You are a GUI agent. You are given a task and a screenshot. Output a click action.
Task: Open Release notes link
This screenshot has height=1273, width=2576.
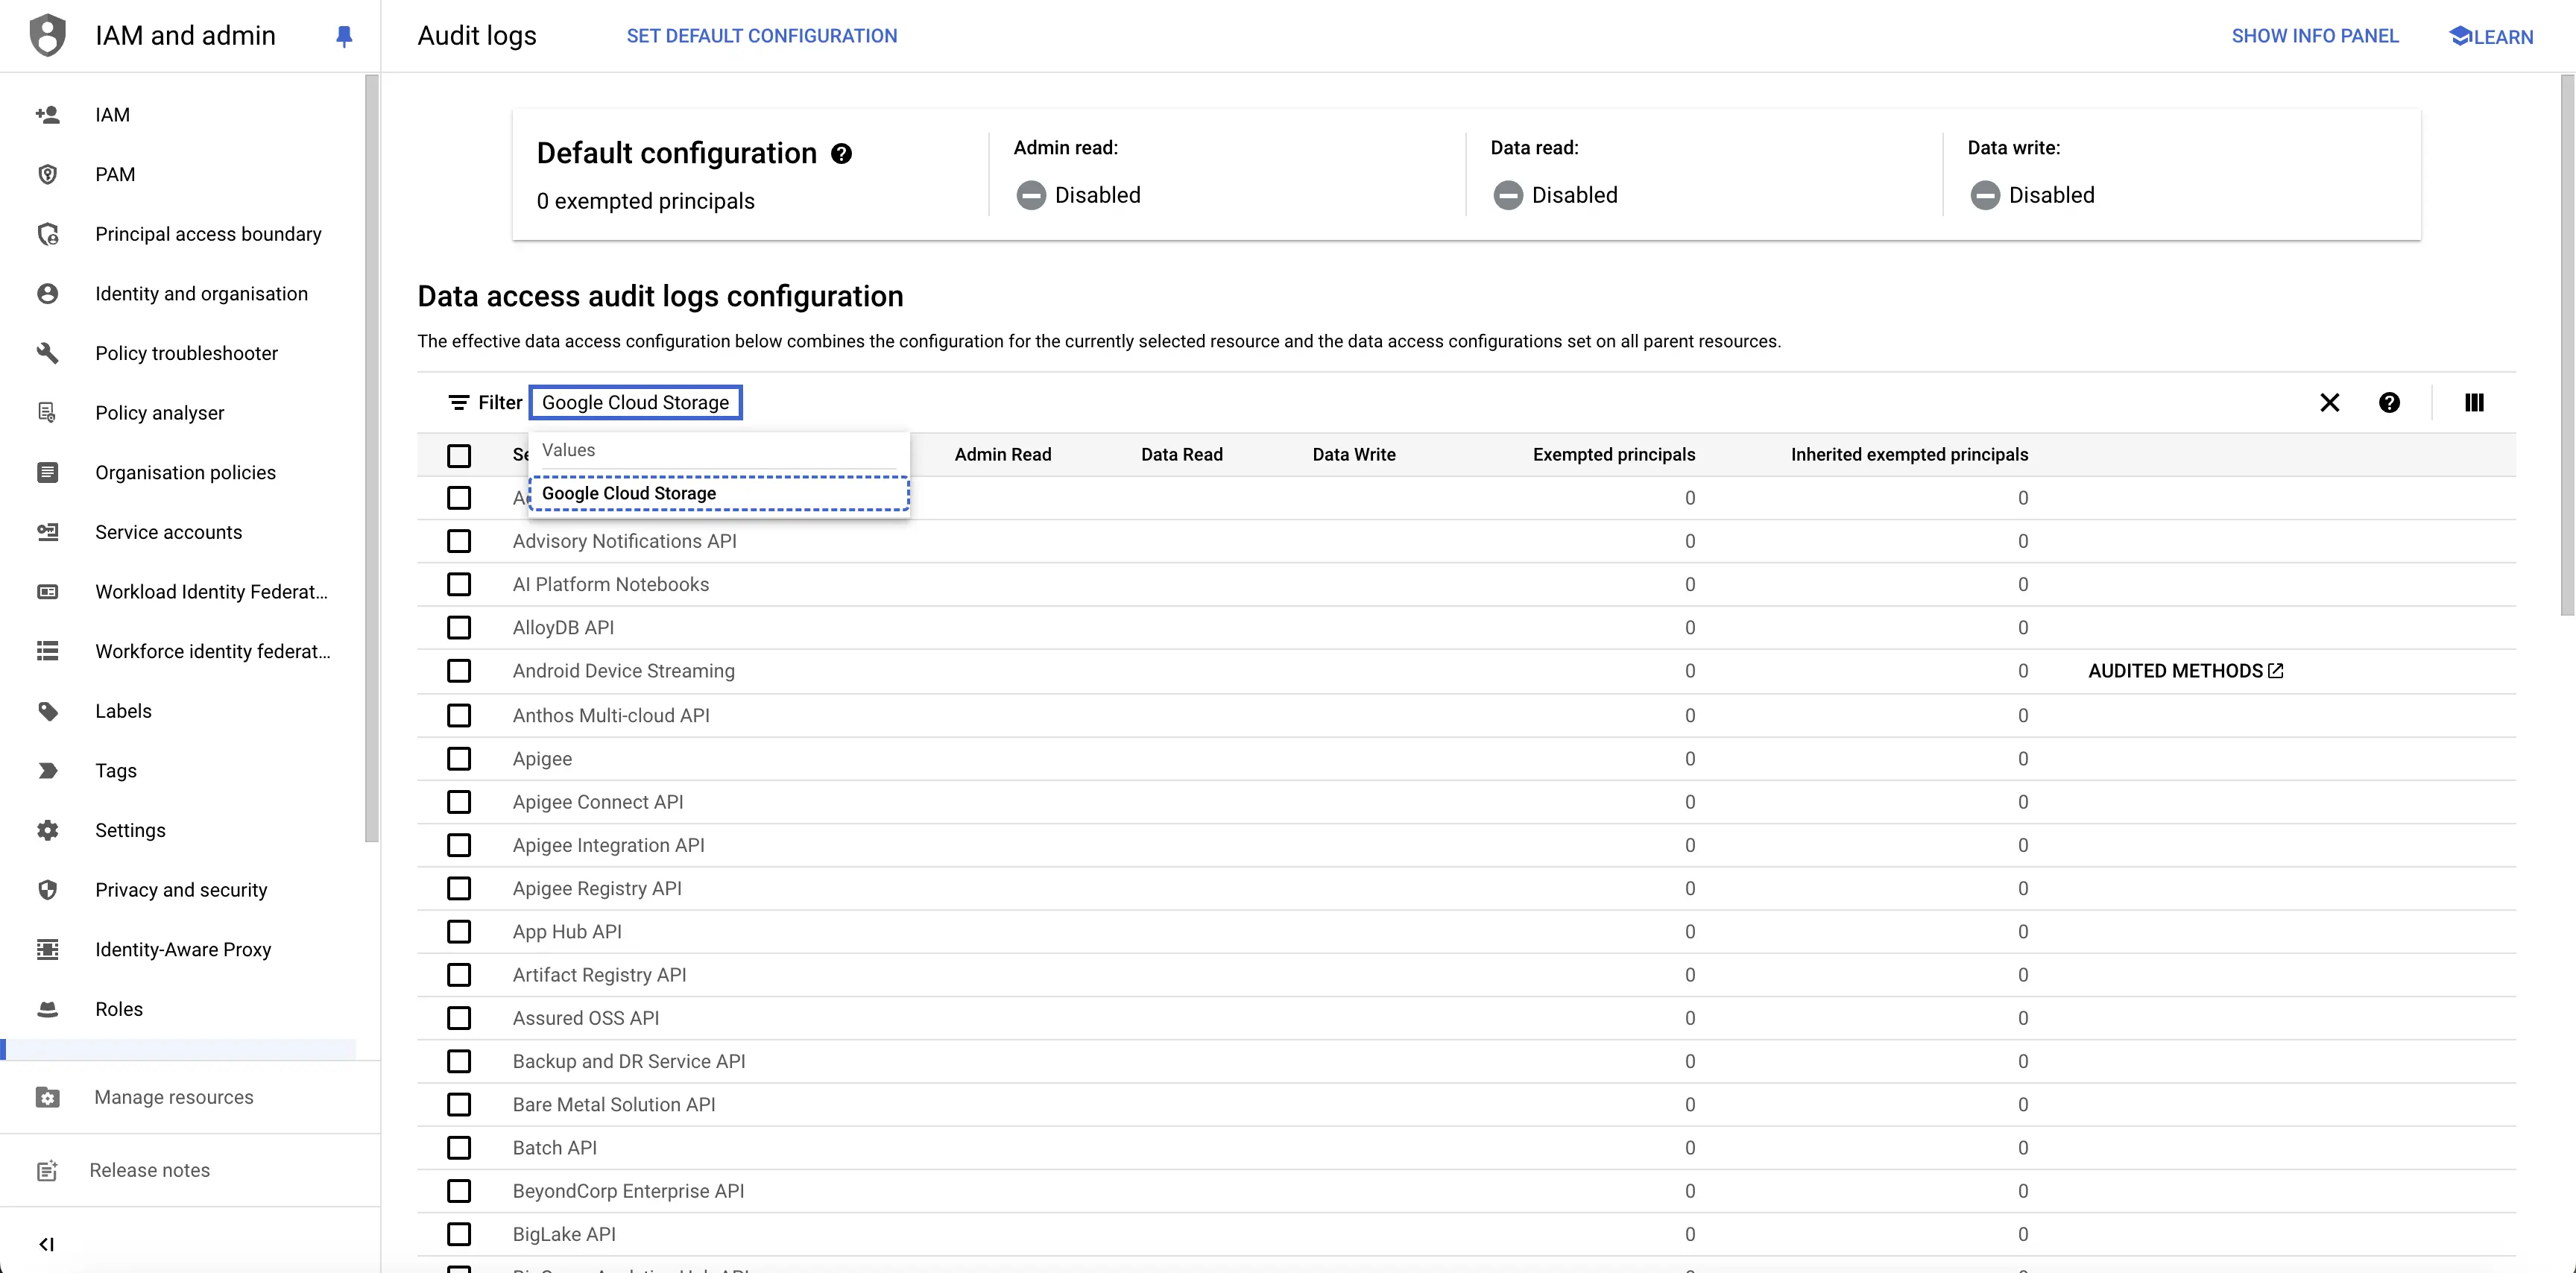[149, 1170]
